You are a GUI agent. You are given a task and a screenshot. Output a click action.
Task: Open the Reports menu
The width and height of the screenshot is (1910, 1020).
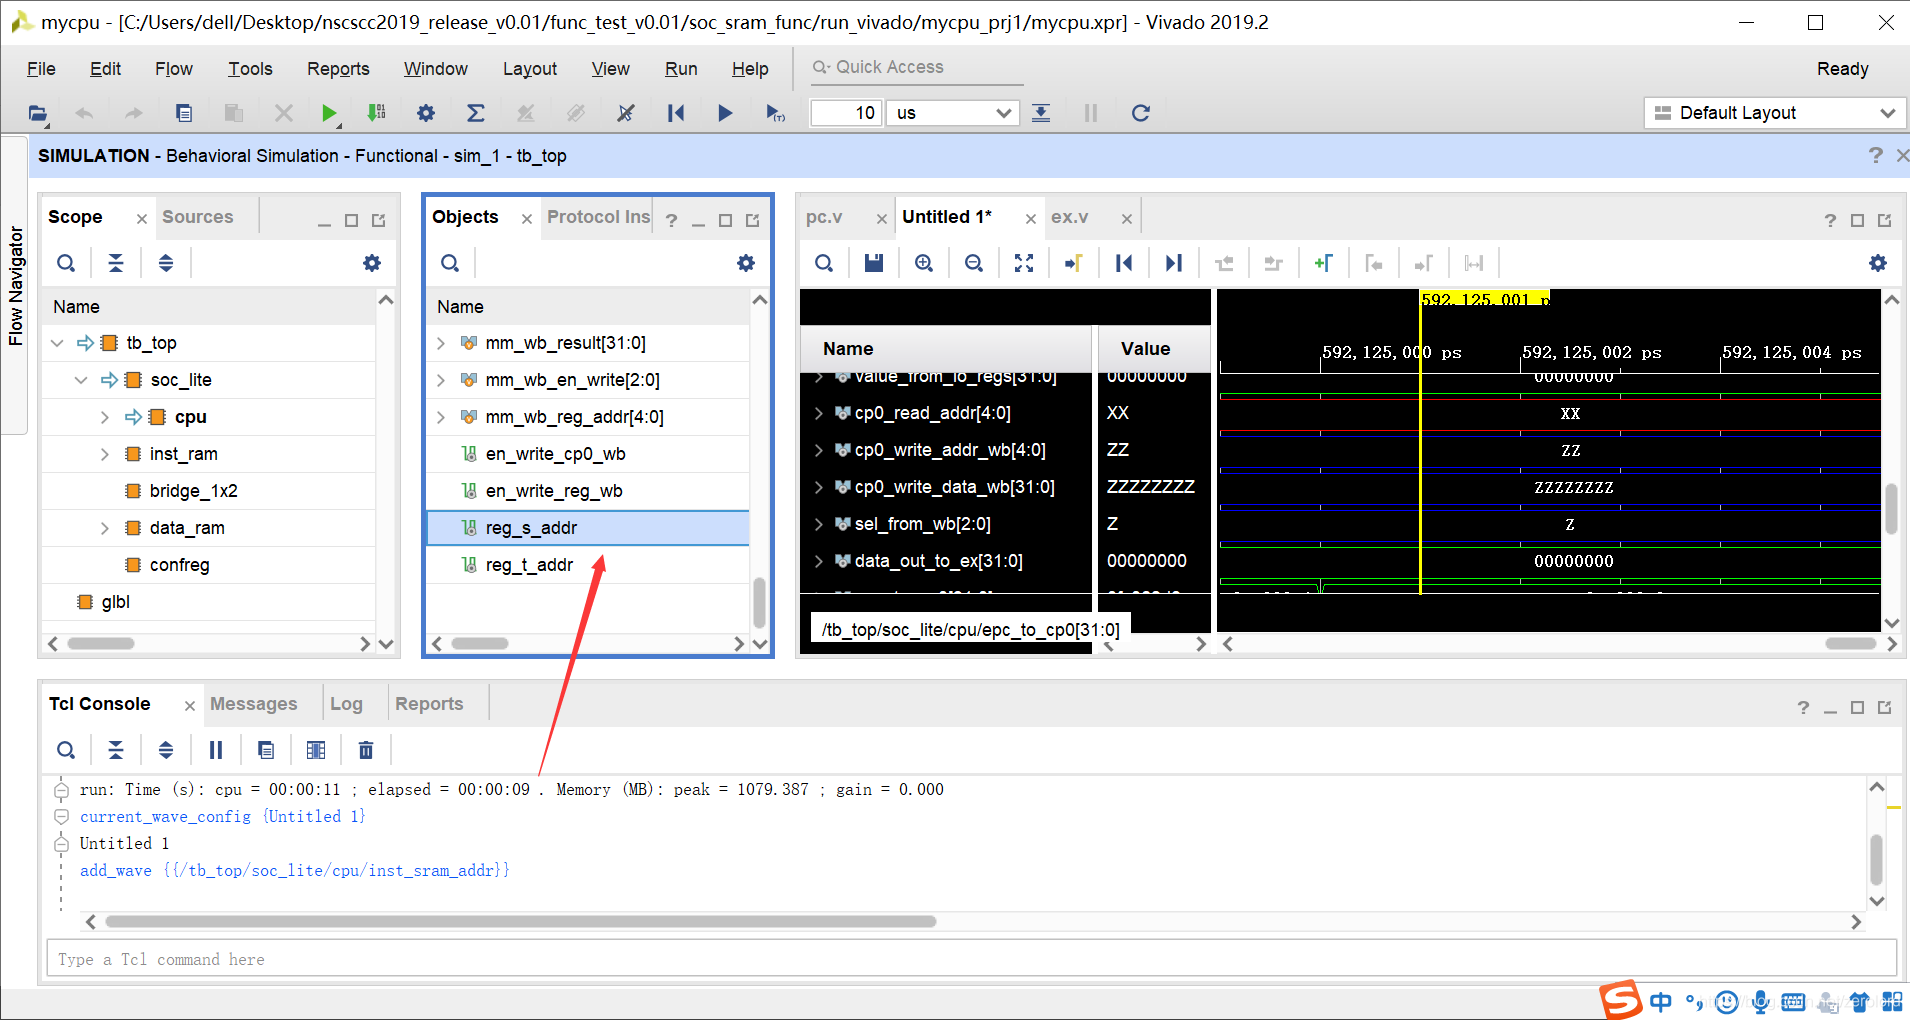[x=338, y=69]
